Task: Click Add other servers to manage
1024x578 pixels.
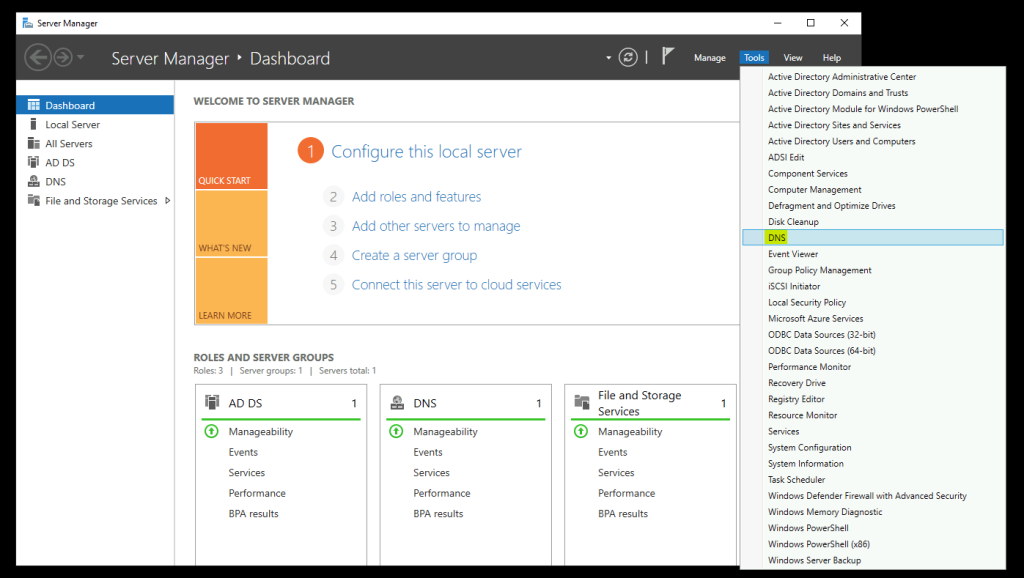Action: pos(436,226)
